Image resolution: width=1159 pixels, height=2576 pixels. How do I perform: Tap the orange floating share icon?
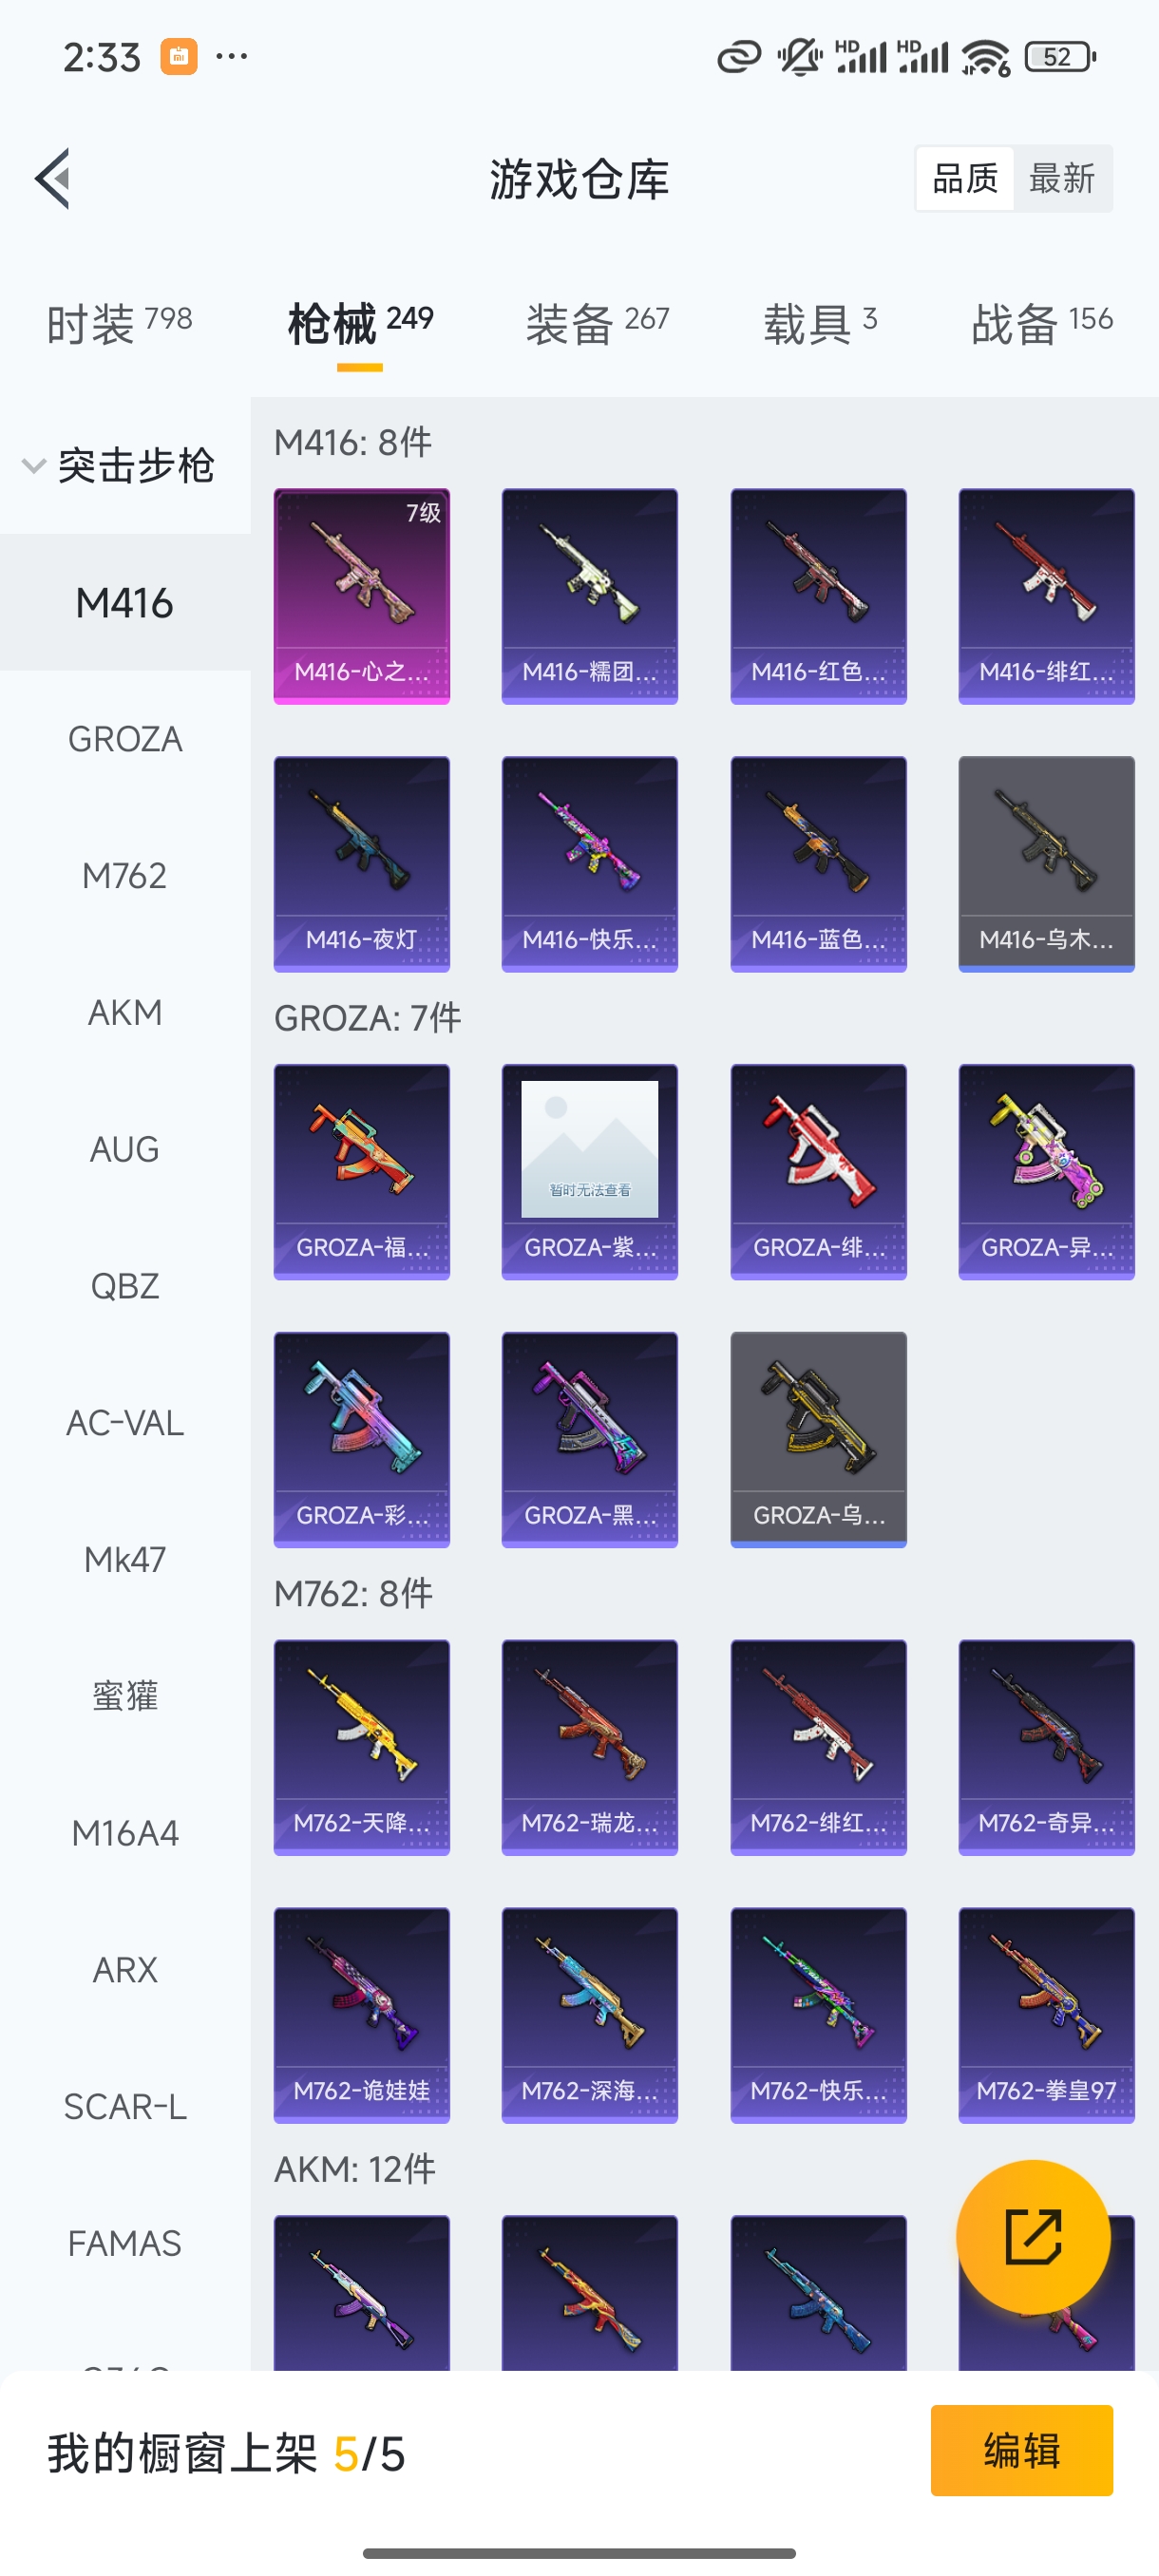coord(1033,2237)
